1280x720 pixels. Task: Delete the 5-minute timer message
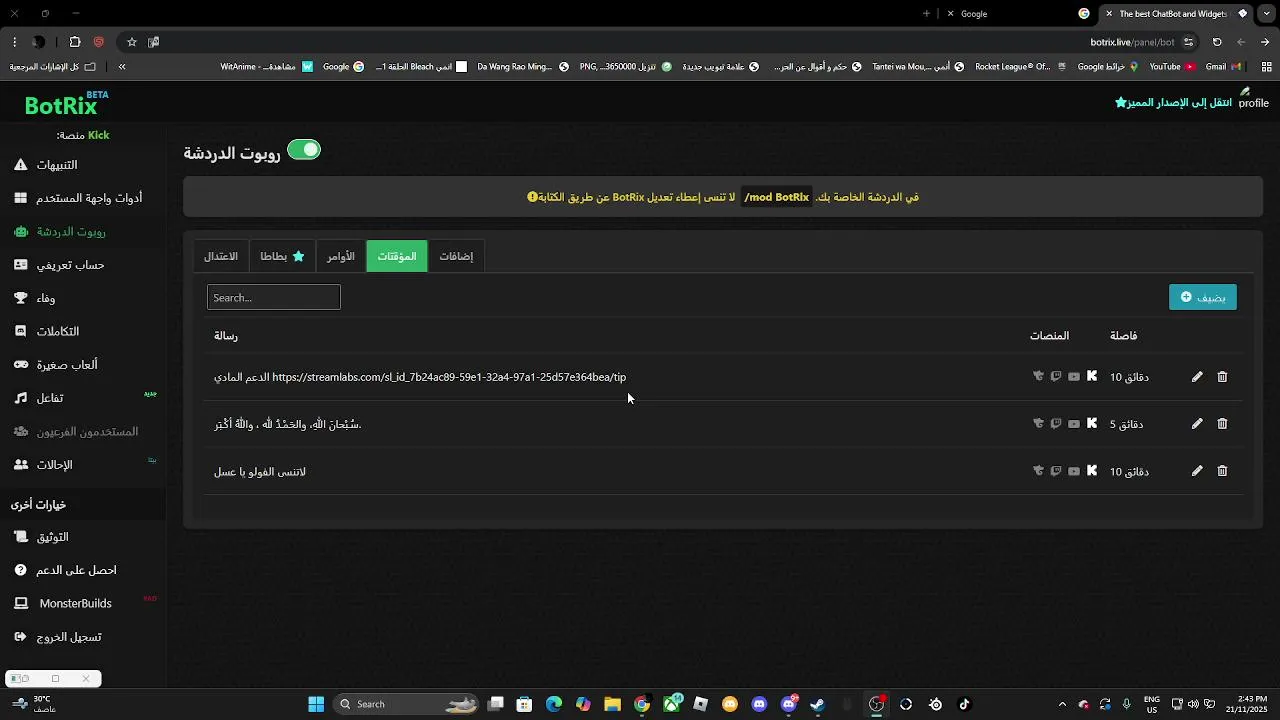click(x=1222, y=424)
